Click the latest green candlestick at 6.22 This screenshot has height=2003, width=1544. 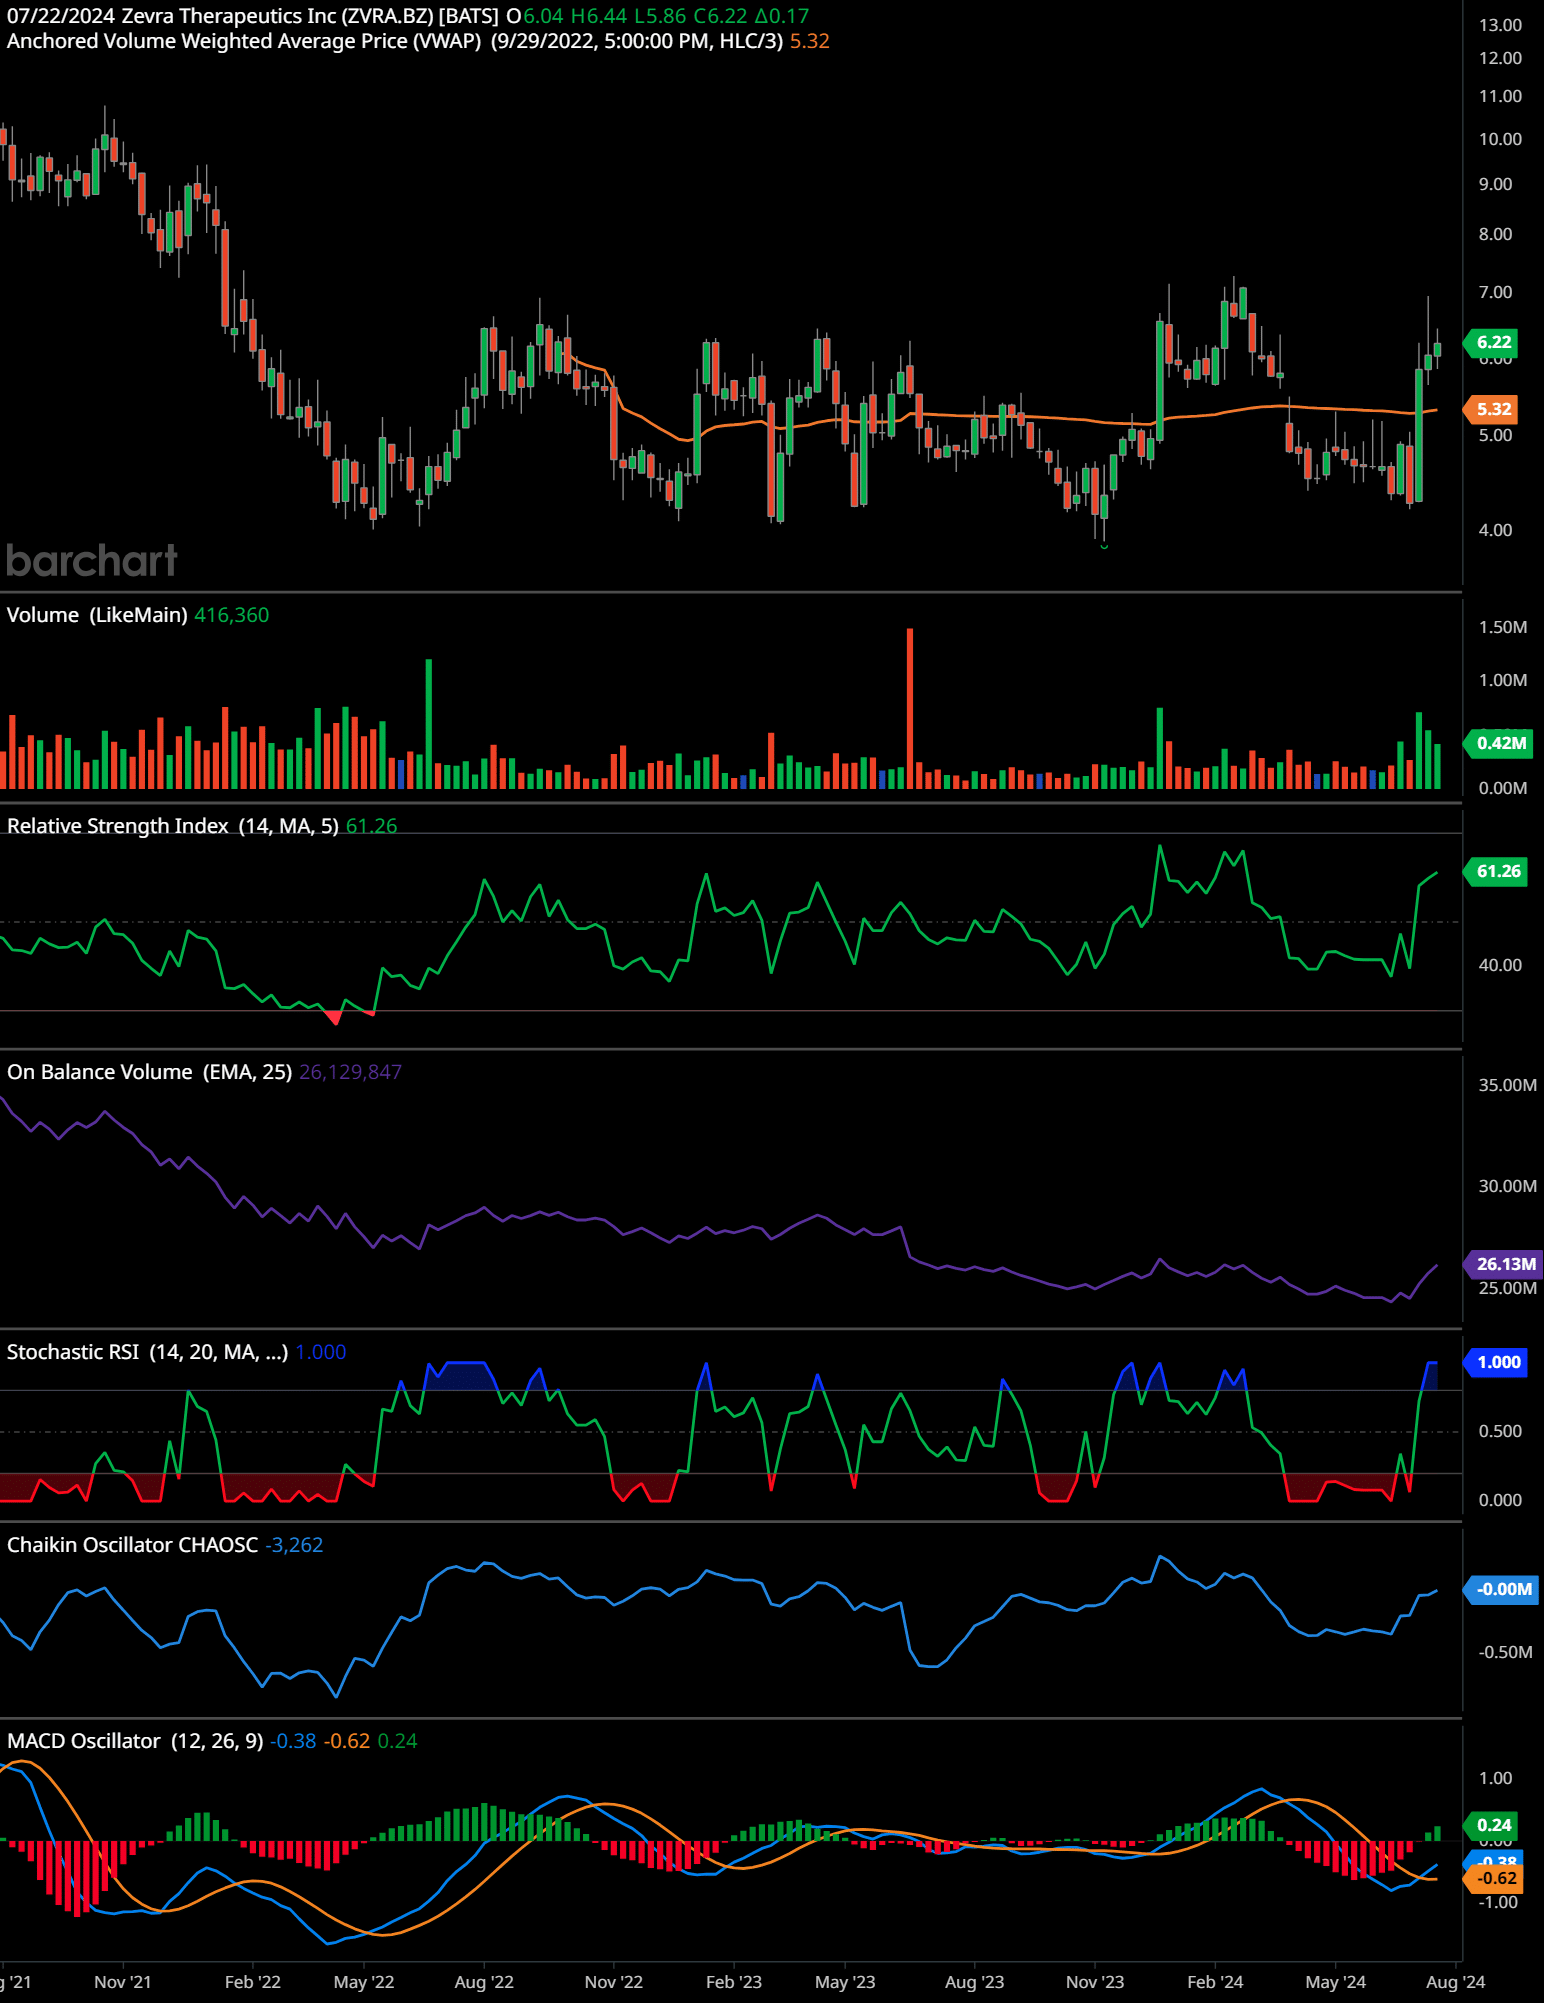pyautogui.click(x=1437, y=349)
